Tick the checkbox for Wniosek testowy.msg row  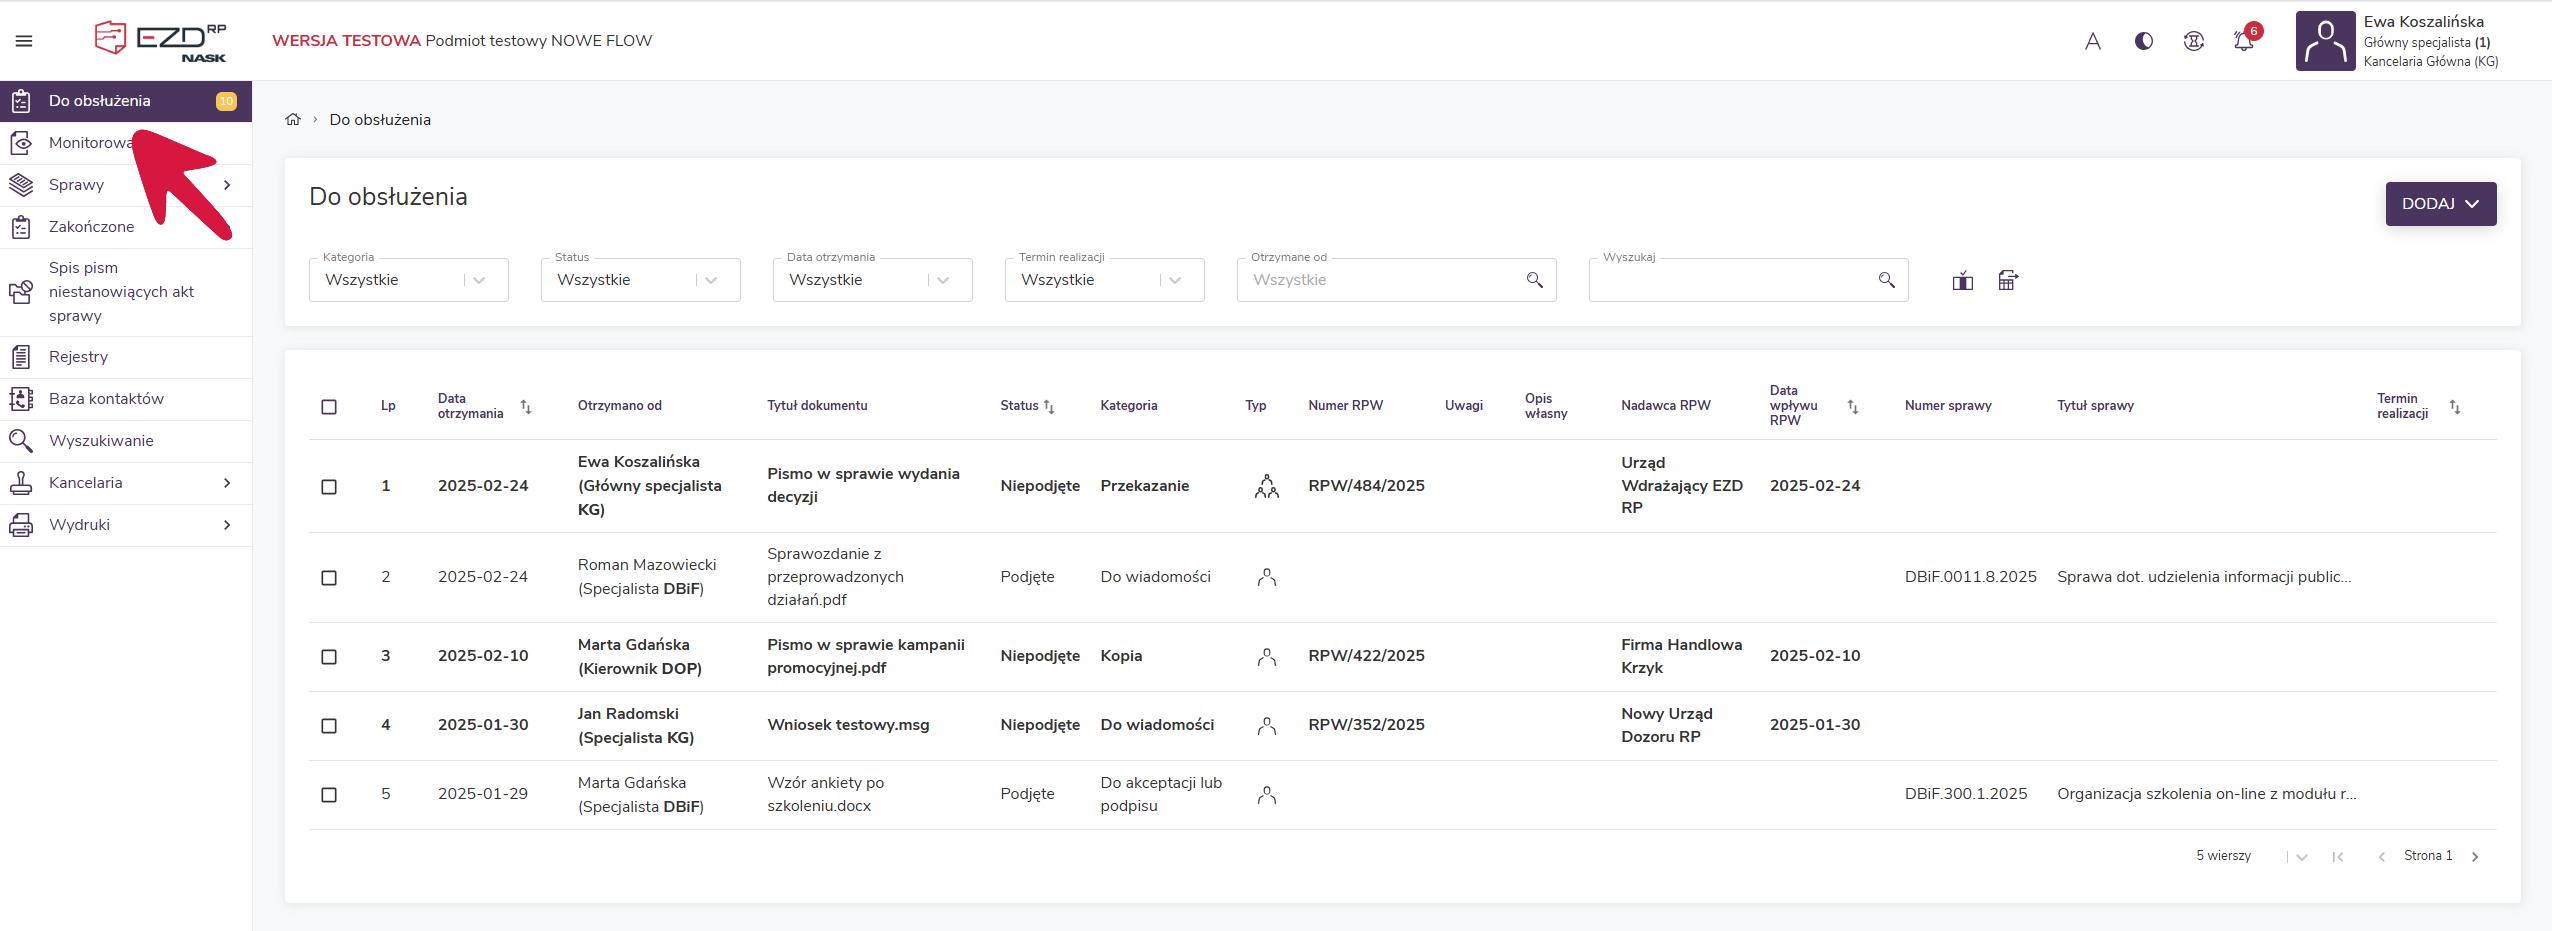pyautogui.click(x=329, y=726)
